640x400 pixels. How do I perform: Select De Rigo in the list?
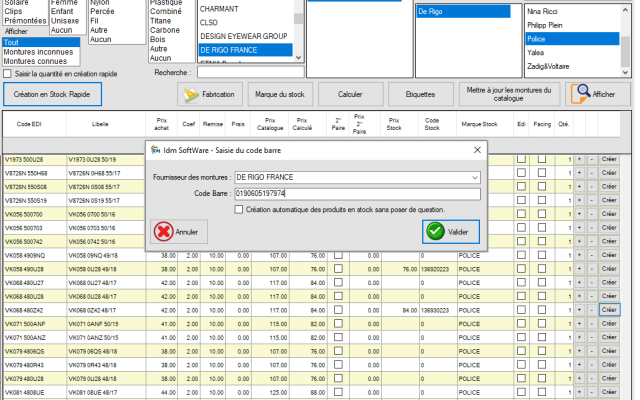[463, 11]
